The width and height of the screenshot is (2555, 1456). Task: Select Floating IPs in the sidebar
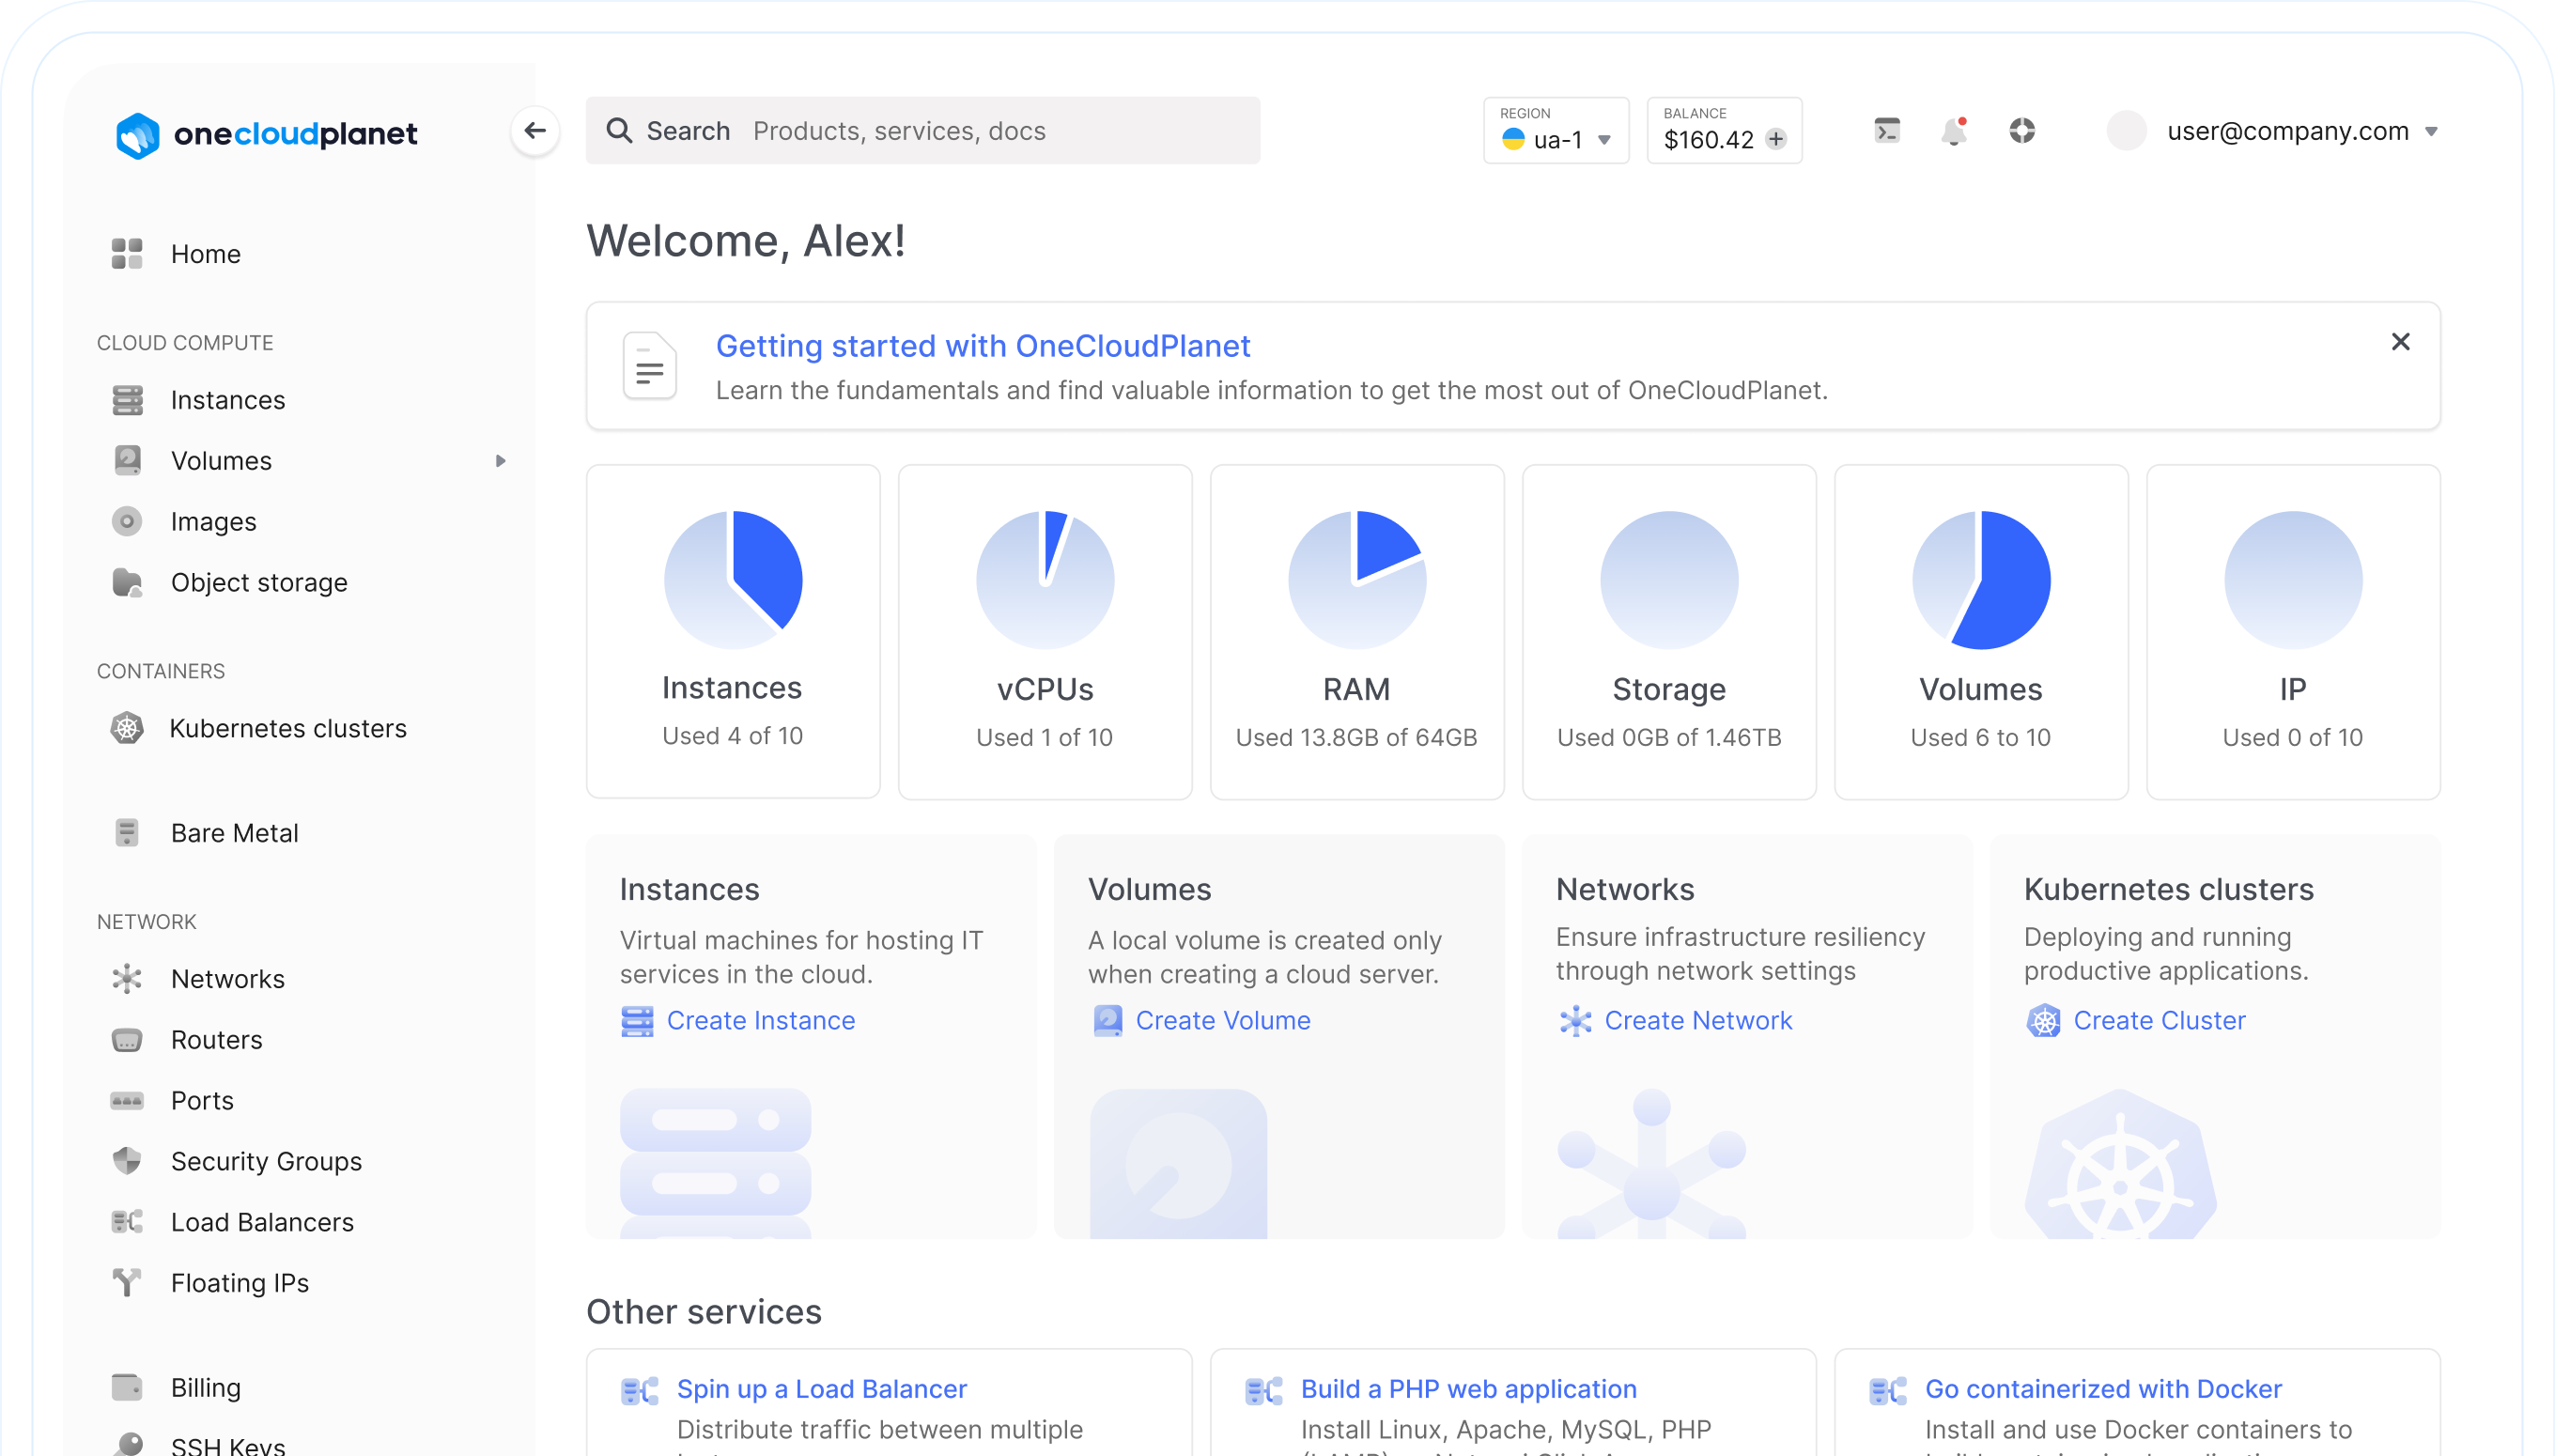(239, 1282)
